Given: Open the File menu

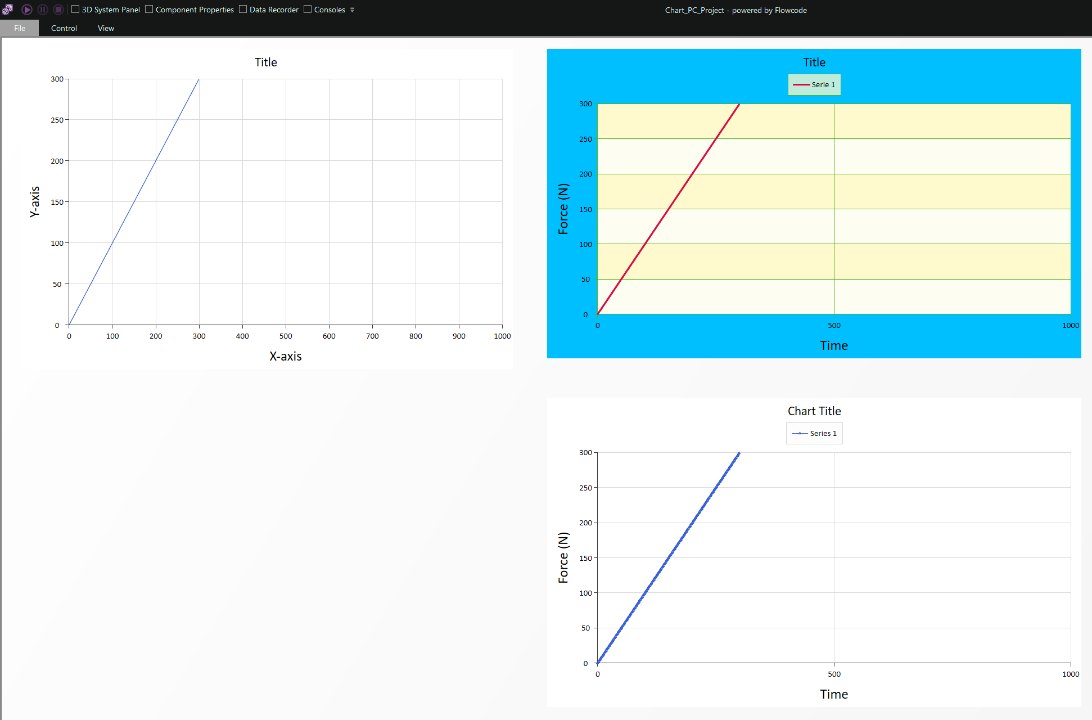Looking at the screenshot, I should (x=20, y=28).
